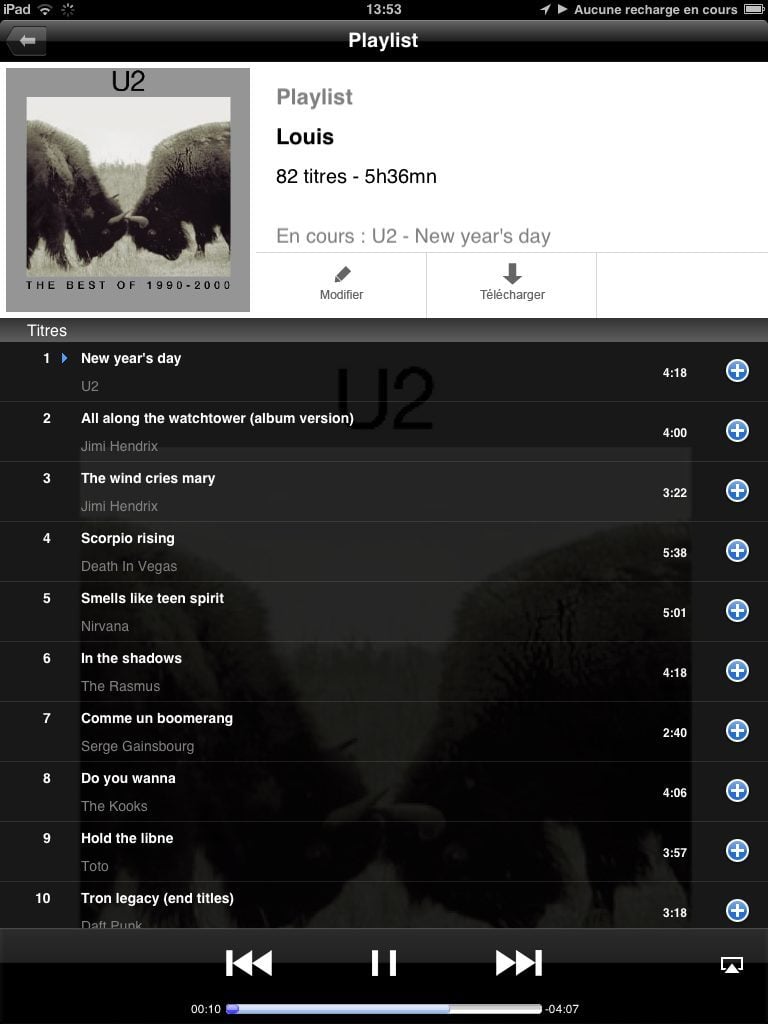The image size is (768, 1024).
Task: Tap the back arrow in the Playlist header
Action: [26, 40]
